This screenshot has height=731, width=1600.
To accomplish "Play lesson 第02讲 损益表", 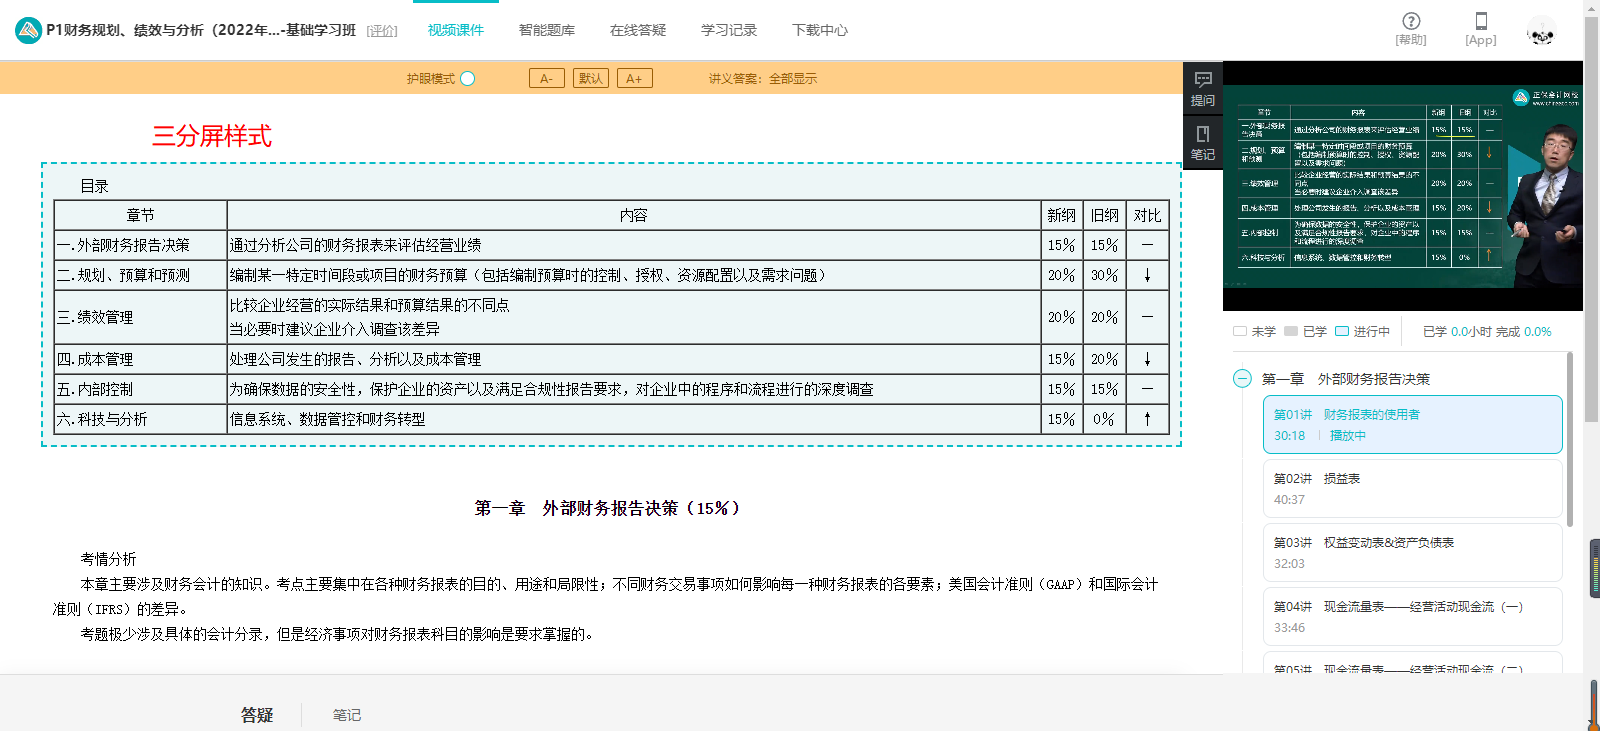I will click(1412, 488).
